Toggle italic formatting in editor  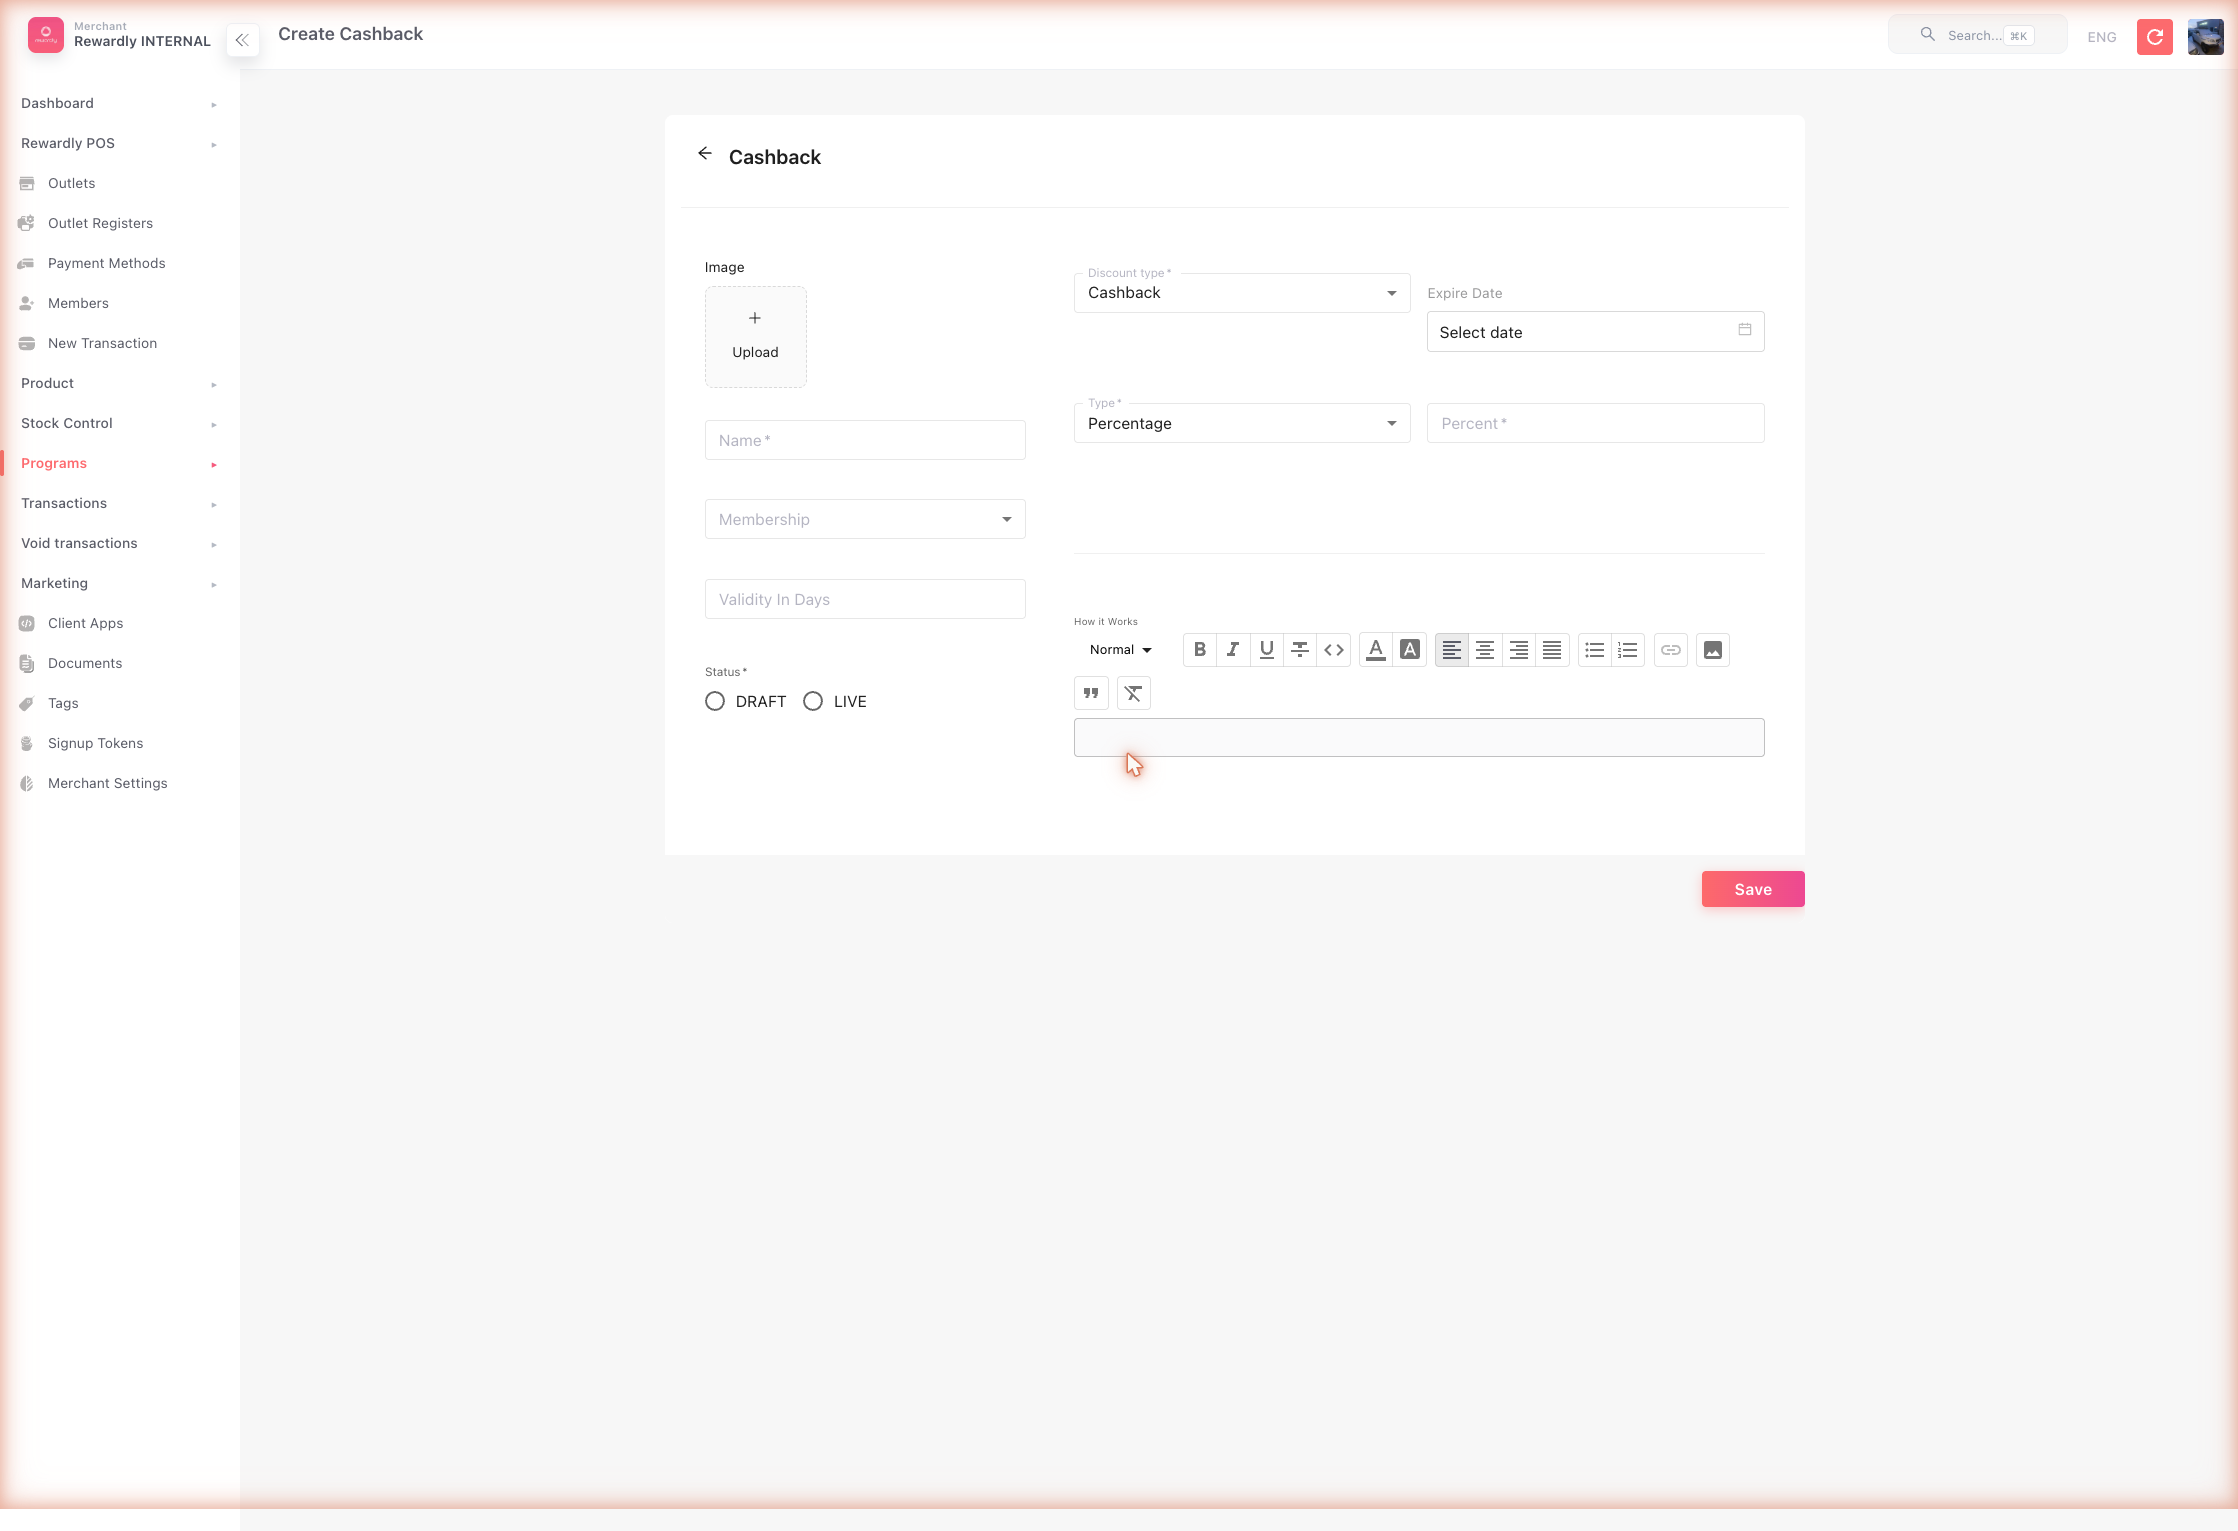tap(1233, 650)
